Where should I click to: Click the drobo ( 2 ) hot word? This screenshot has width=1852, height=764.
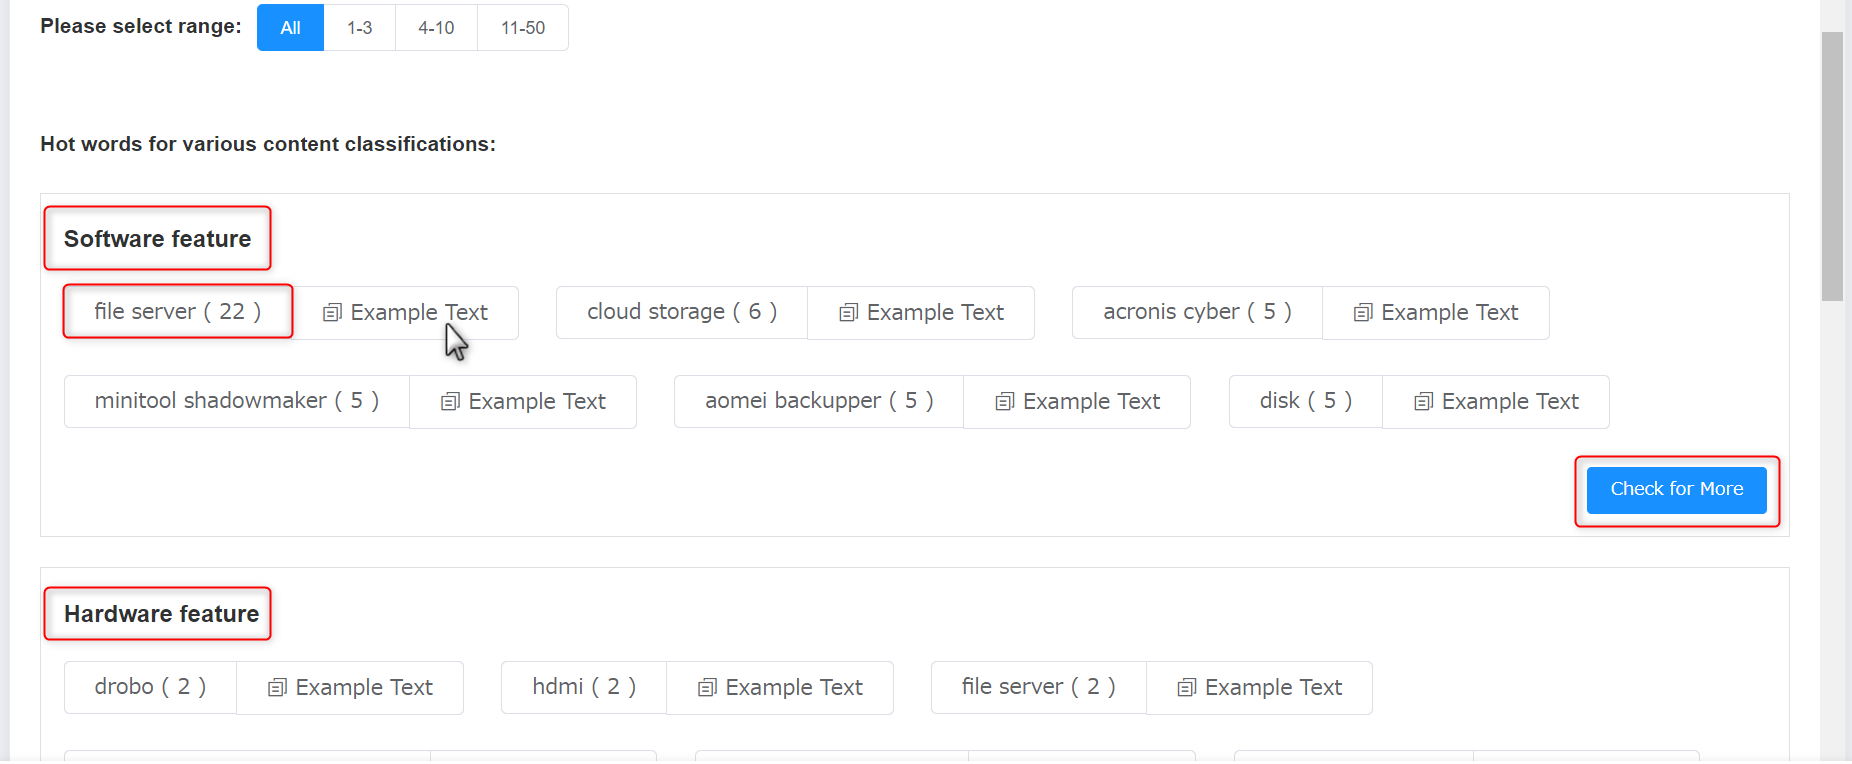(x=150, y=688)
